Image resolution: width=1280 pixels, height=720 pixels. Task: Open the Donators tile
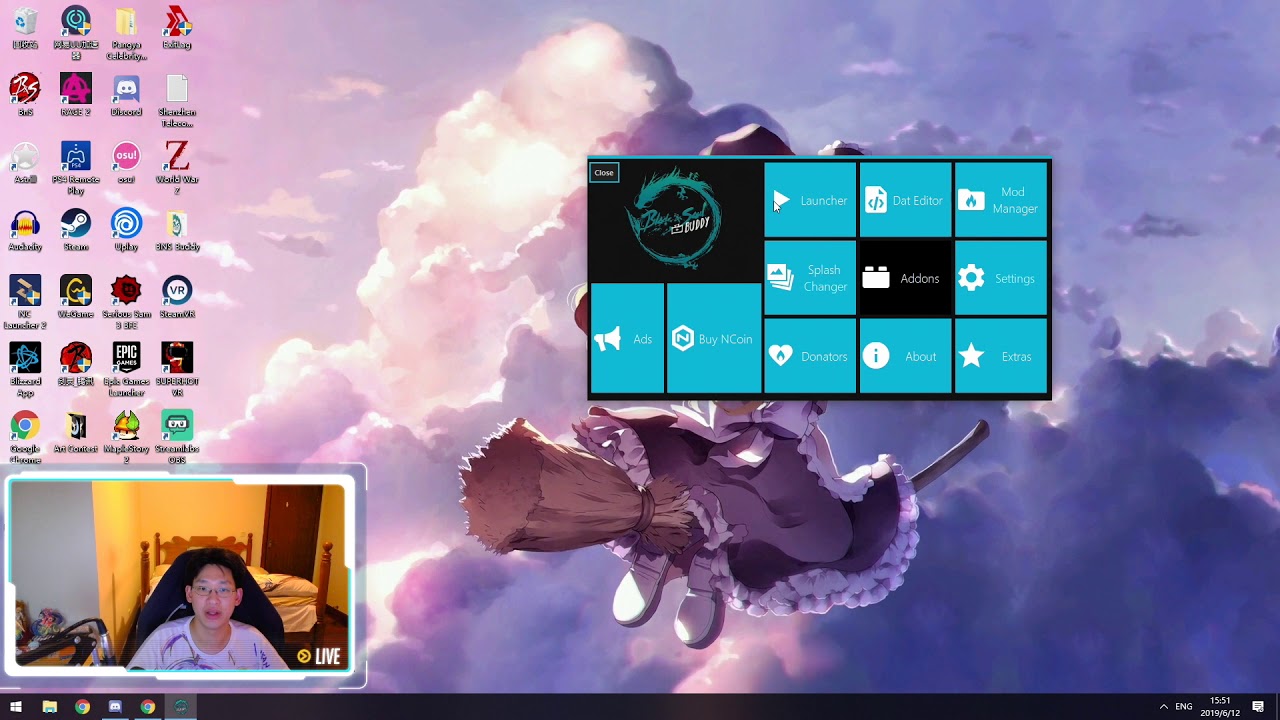point(810,356)
